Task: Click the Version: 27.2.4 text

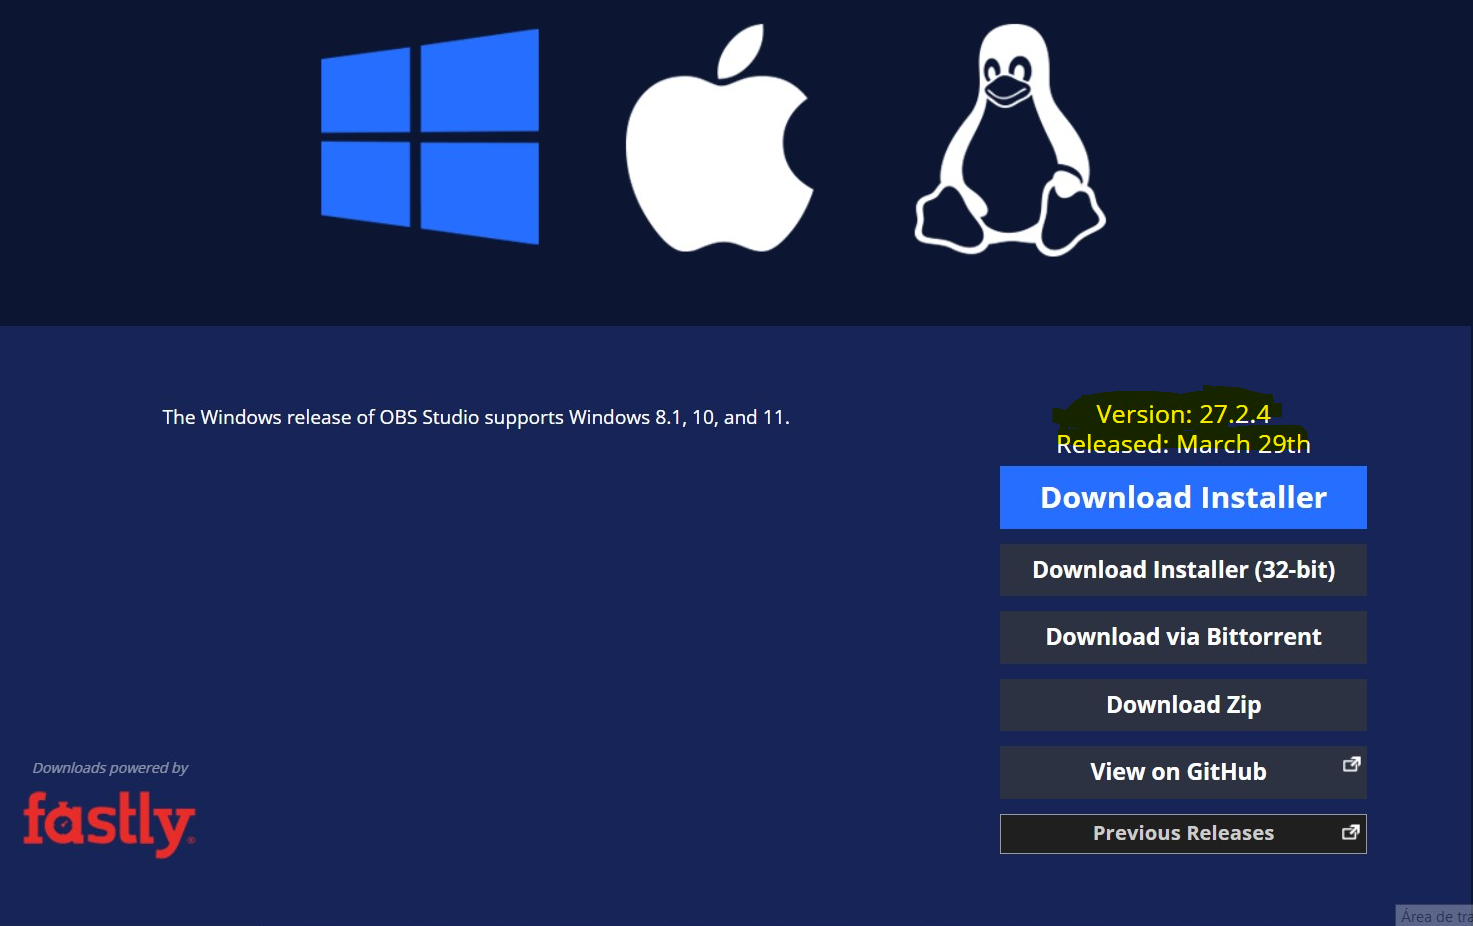Action: coord(1183,414)
